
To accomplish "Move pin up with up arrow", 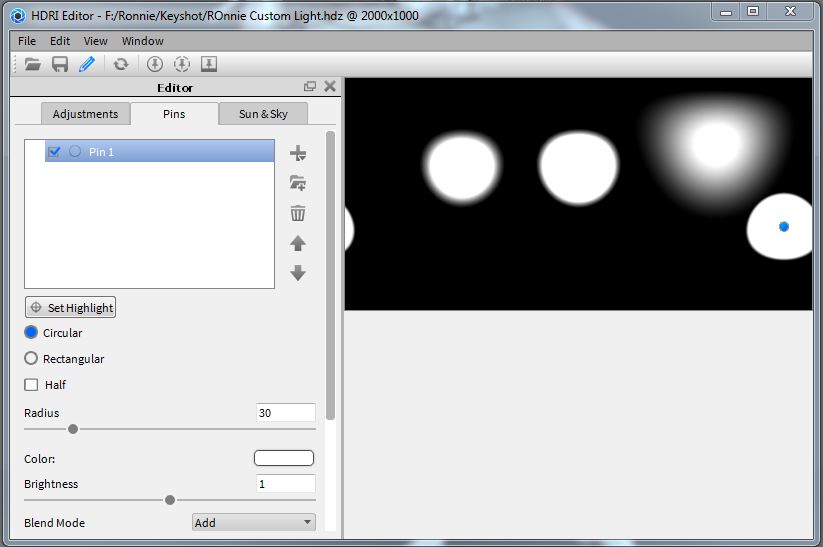I will tap(298, 243).
